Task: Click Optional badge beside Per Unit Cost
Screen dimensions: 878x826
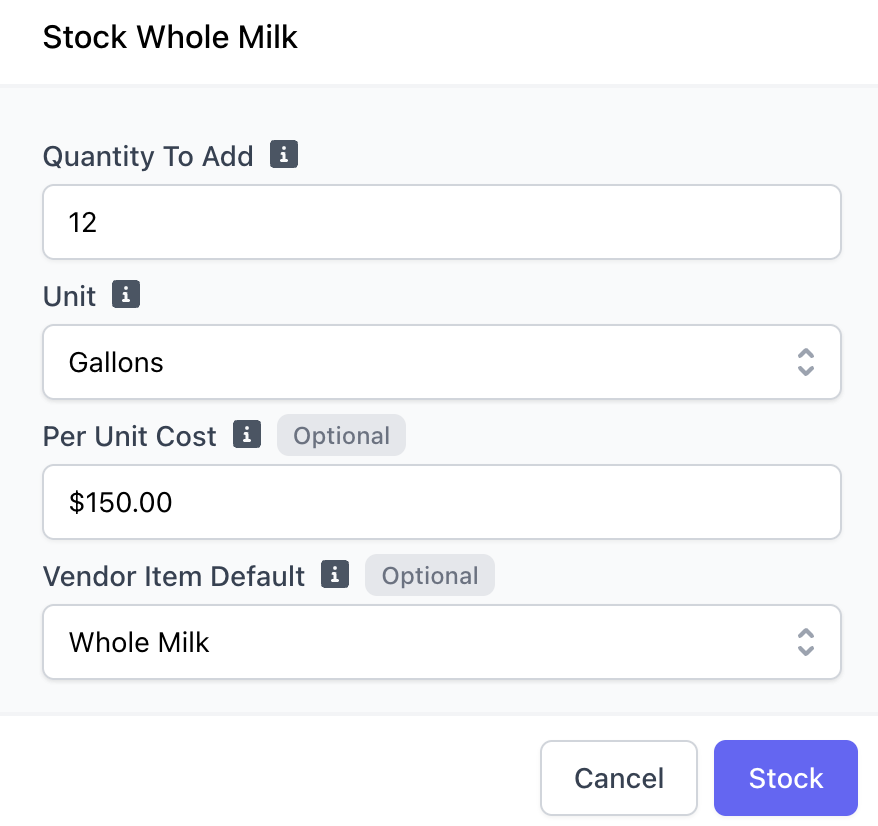Action: 342,435
